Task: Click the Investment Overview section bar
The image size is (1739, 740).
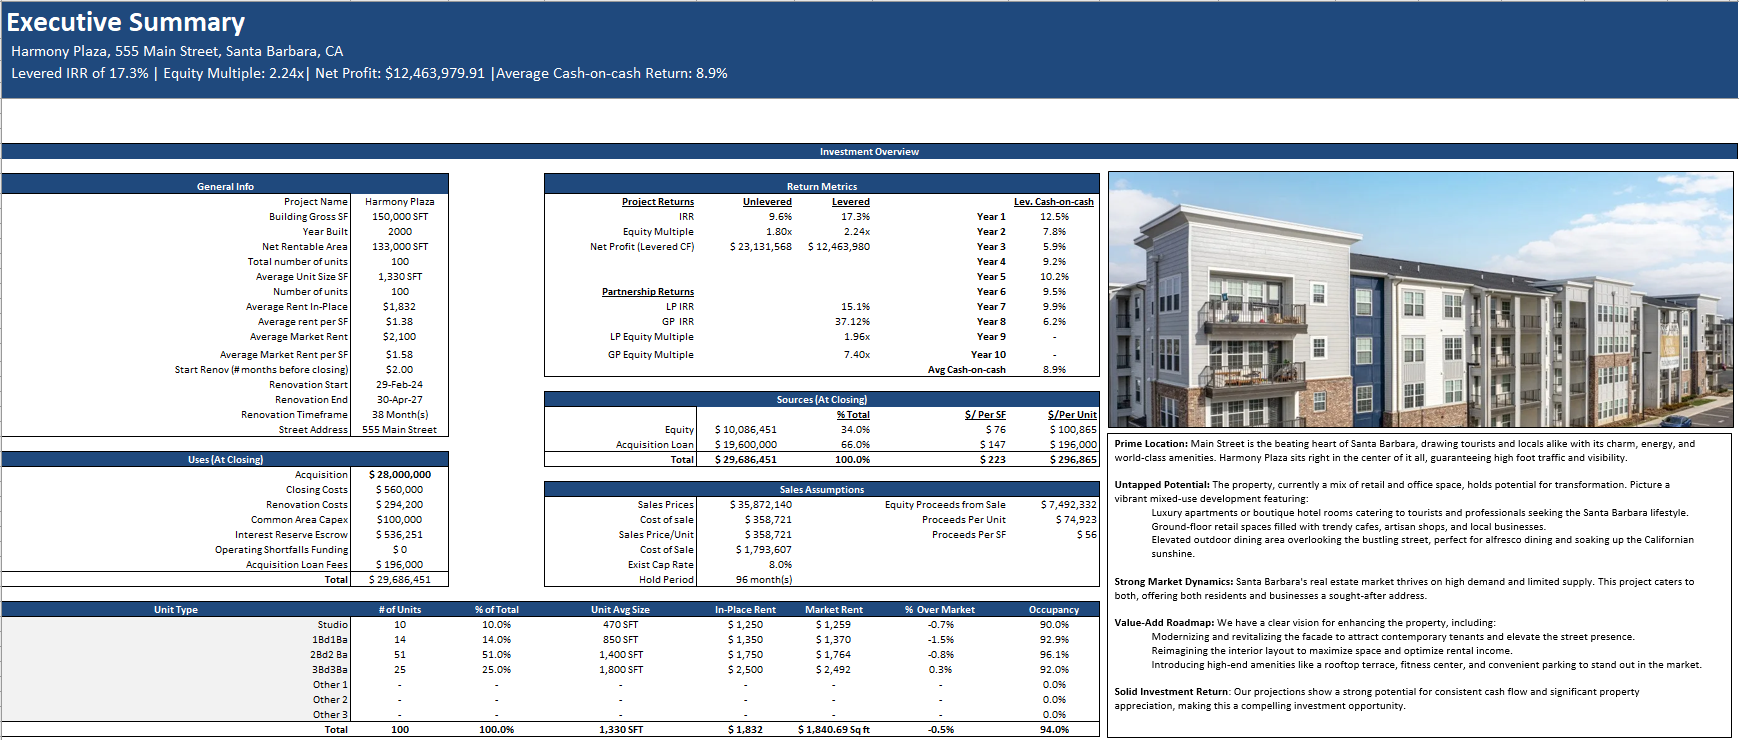Action: point(869,152)
